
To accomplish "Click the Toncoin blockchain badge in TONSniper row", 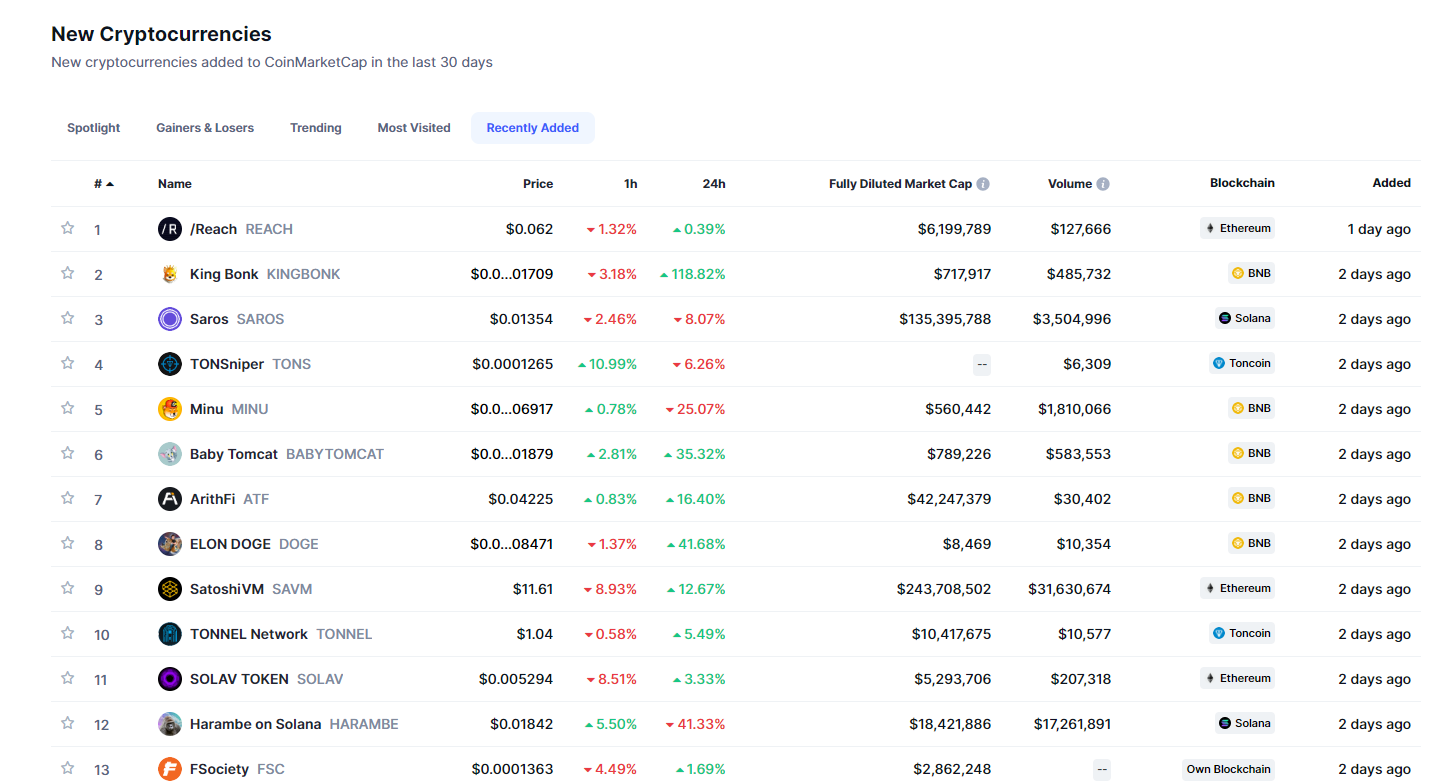I will point(1242,363).
